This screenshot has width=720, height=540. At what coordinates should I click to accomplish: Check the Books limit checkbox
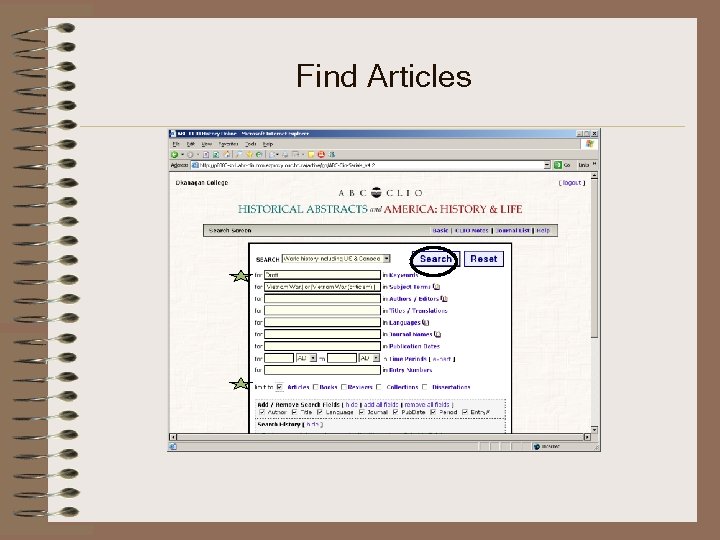point(315,387)
